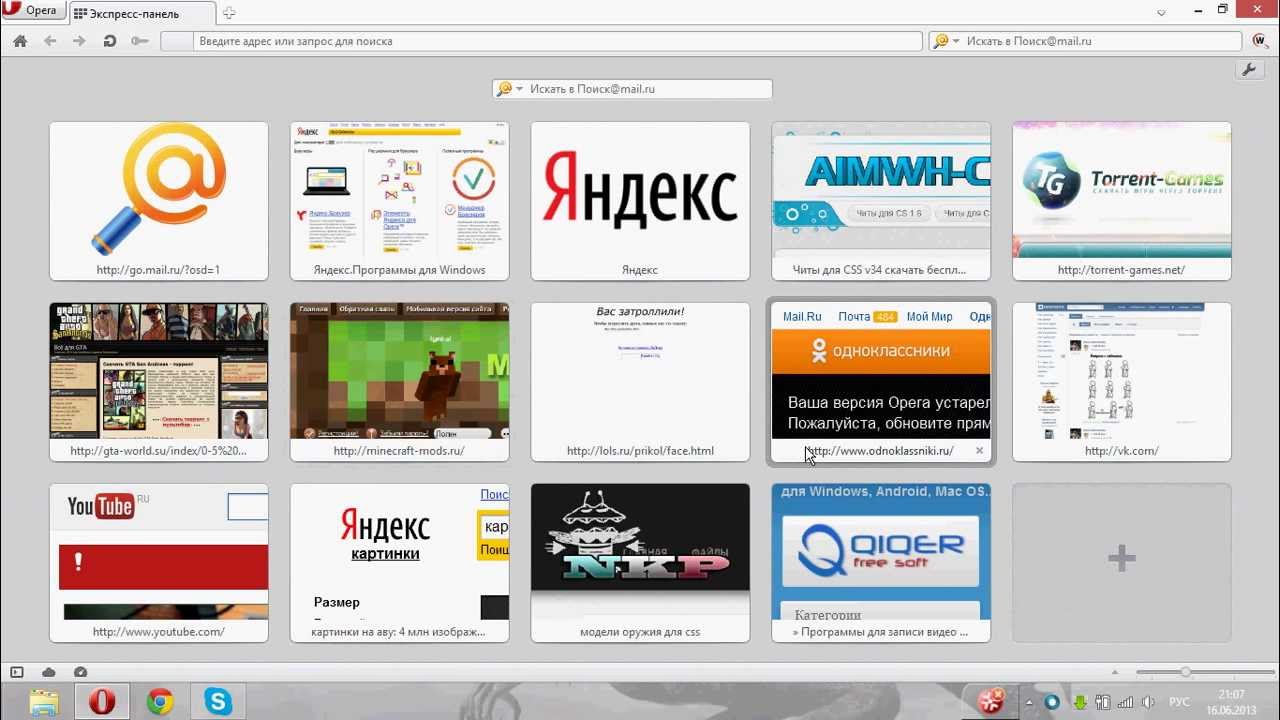
Task: Remove odnoklassniki tile with its X button
Action: click(980, 451)
